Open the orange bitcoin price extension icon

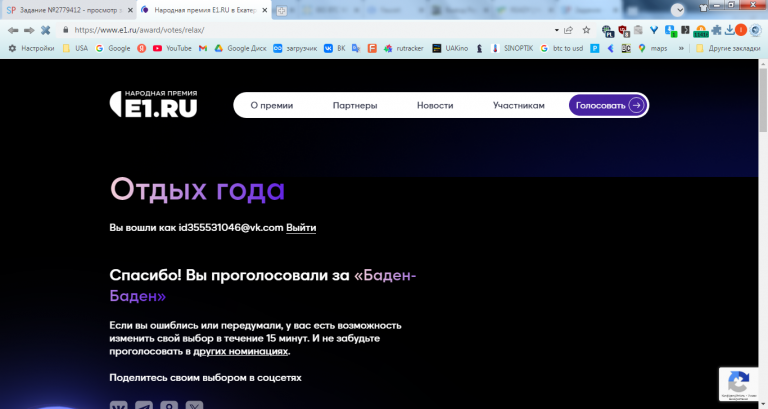click(x=701, y=31)
